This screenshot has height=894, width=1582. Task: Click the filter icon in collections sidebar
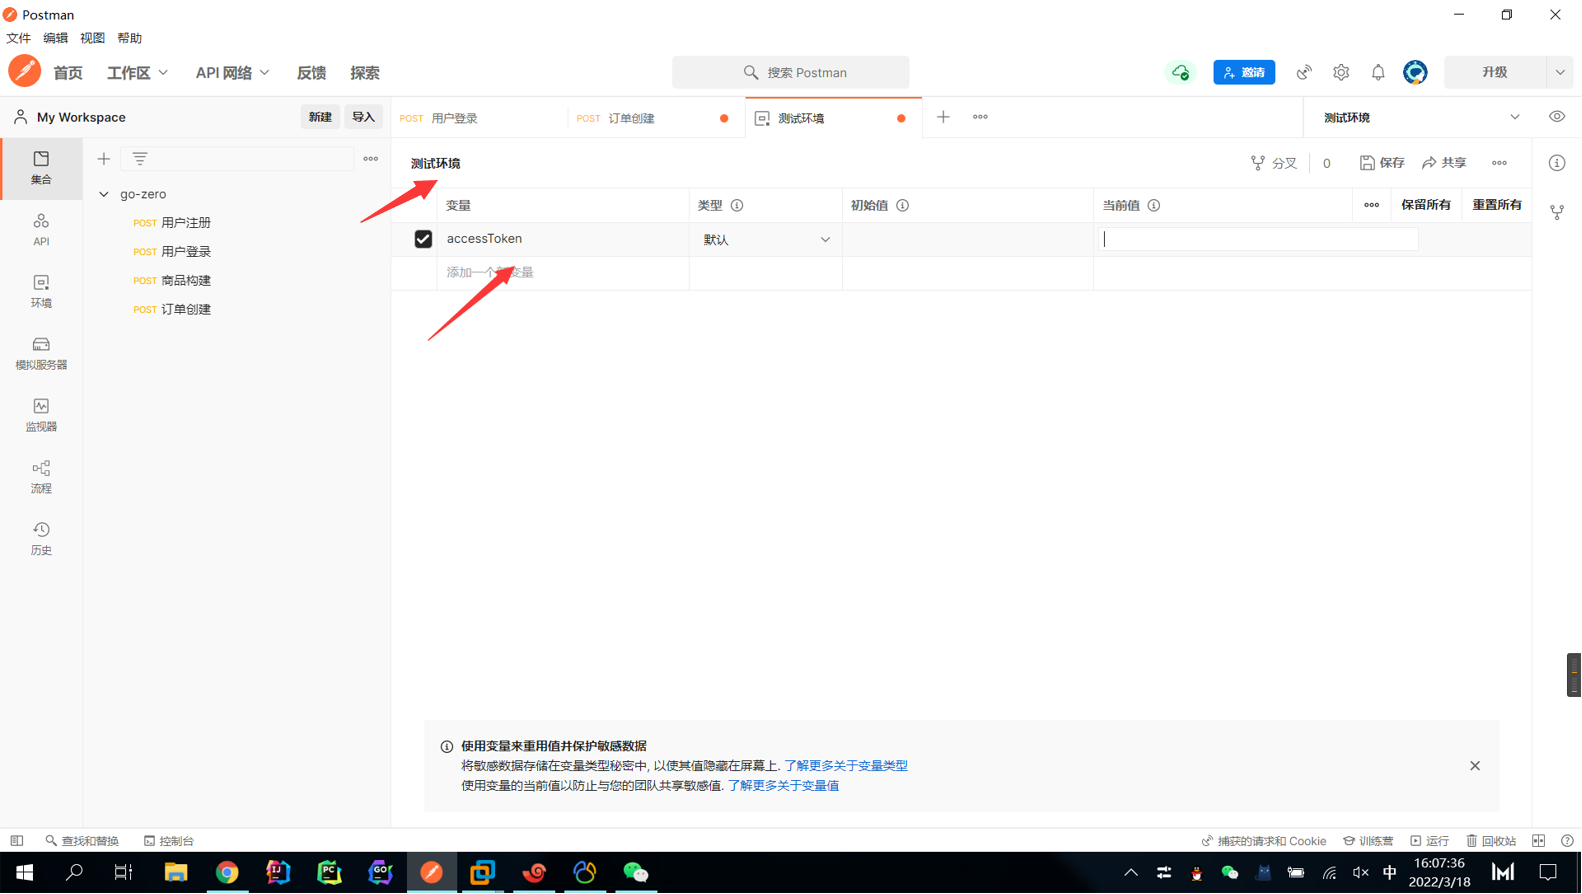tap(140, 159)
